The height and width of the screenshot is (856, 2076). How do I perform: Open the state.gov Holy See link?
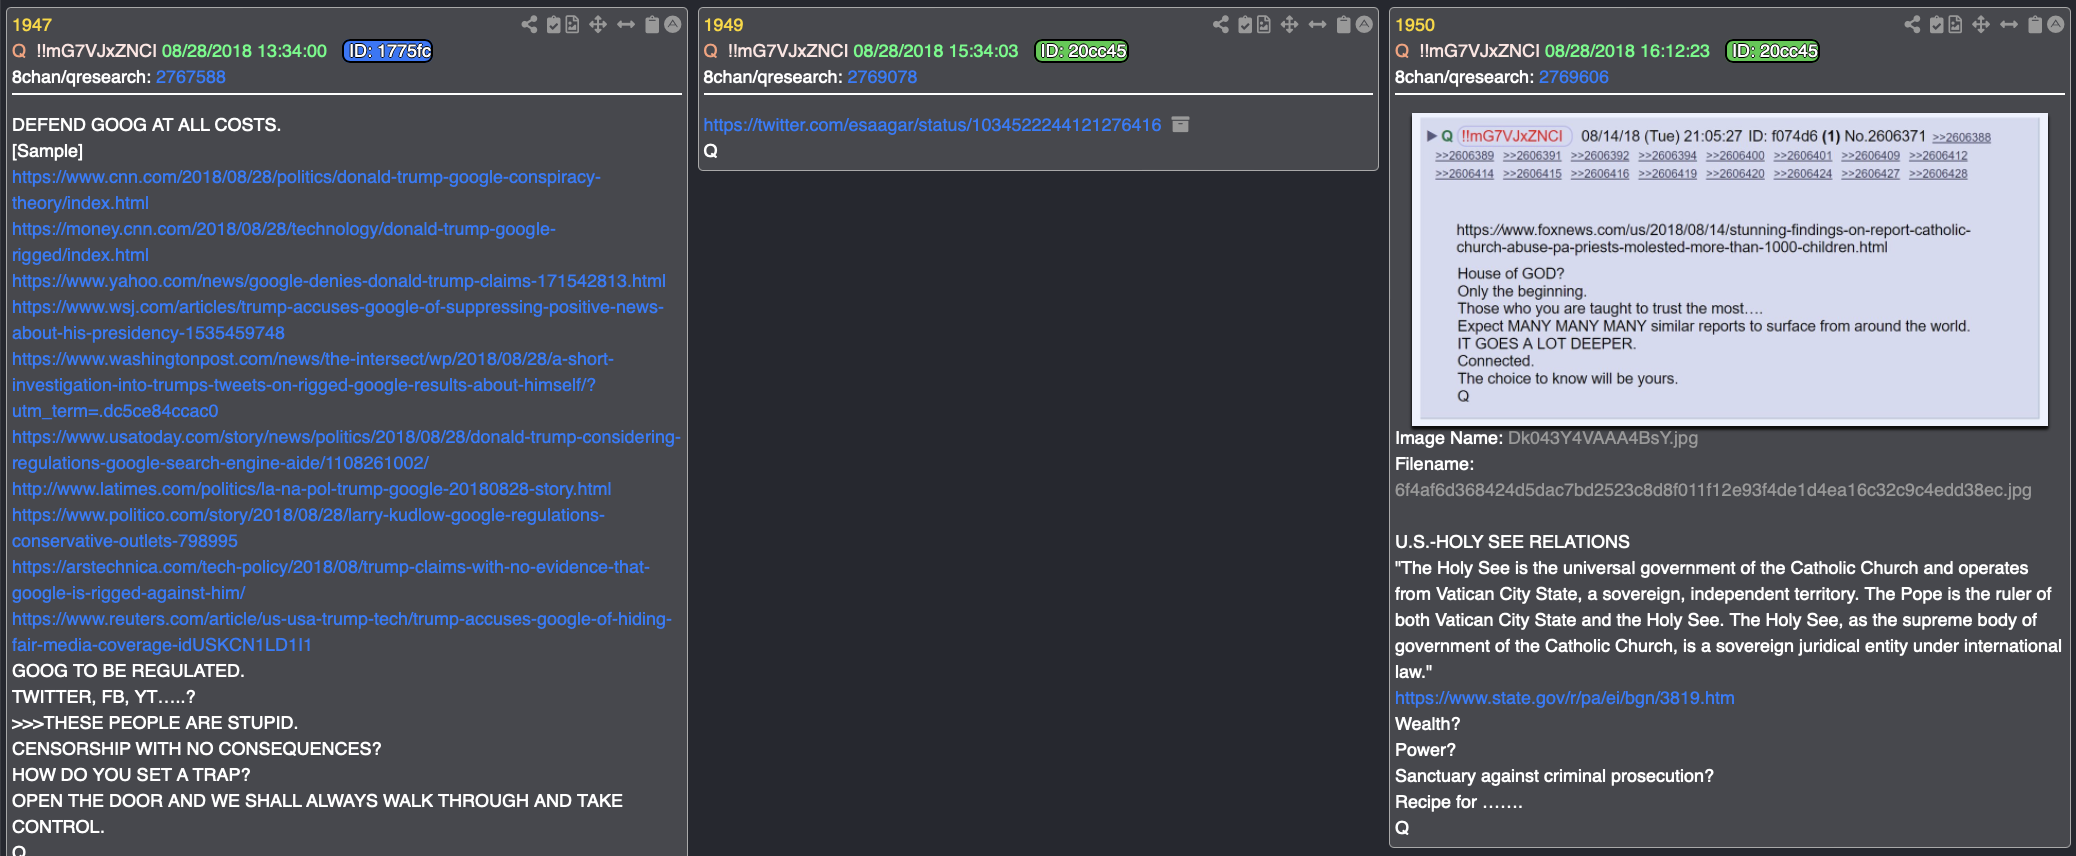[x=1565, y=698]
